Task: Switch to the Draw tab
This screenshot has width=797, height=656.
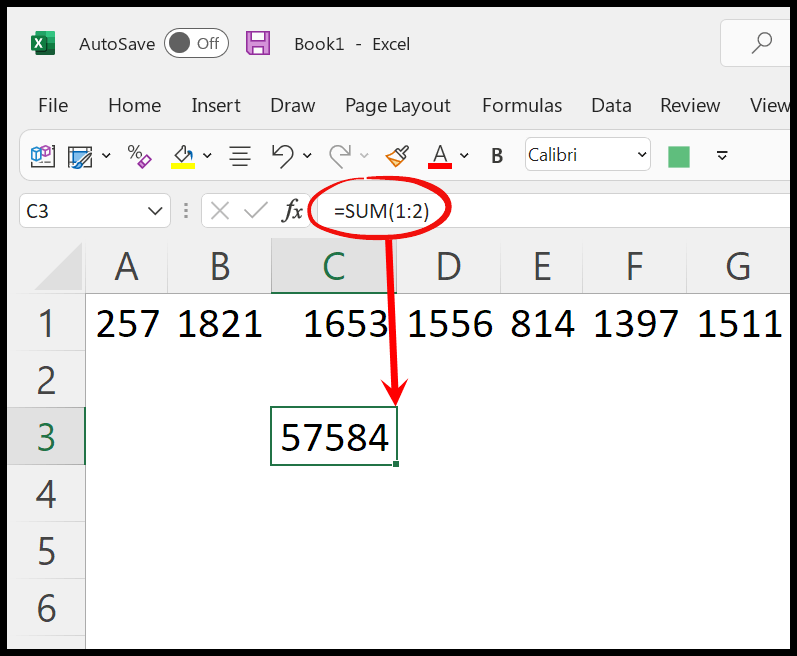Action: (293, 105)
